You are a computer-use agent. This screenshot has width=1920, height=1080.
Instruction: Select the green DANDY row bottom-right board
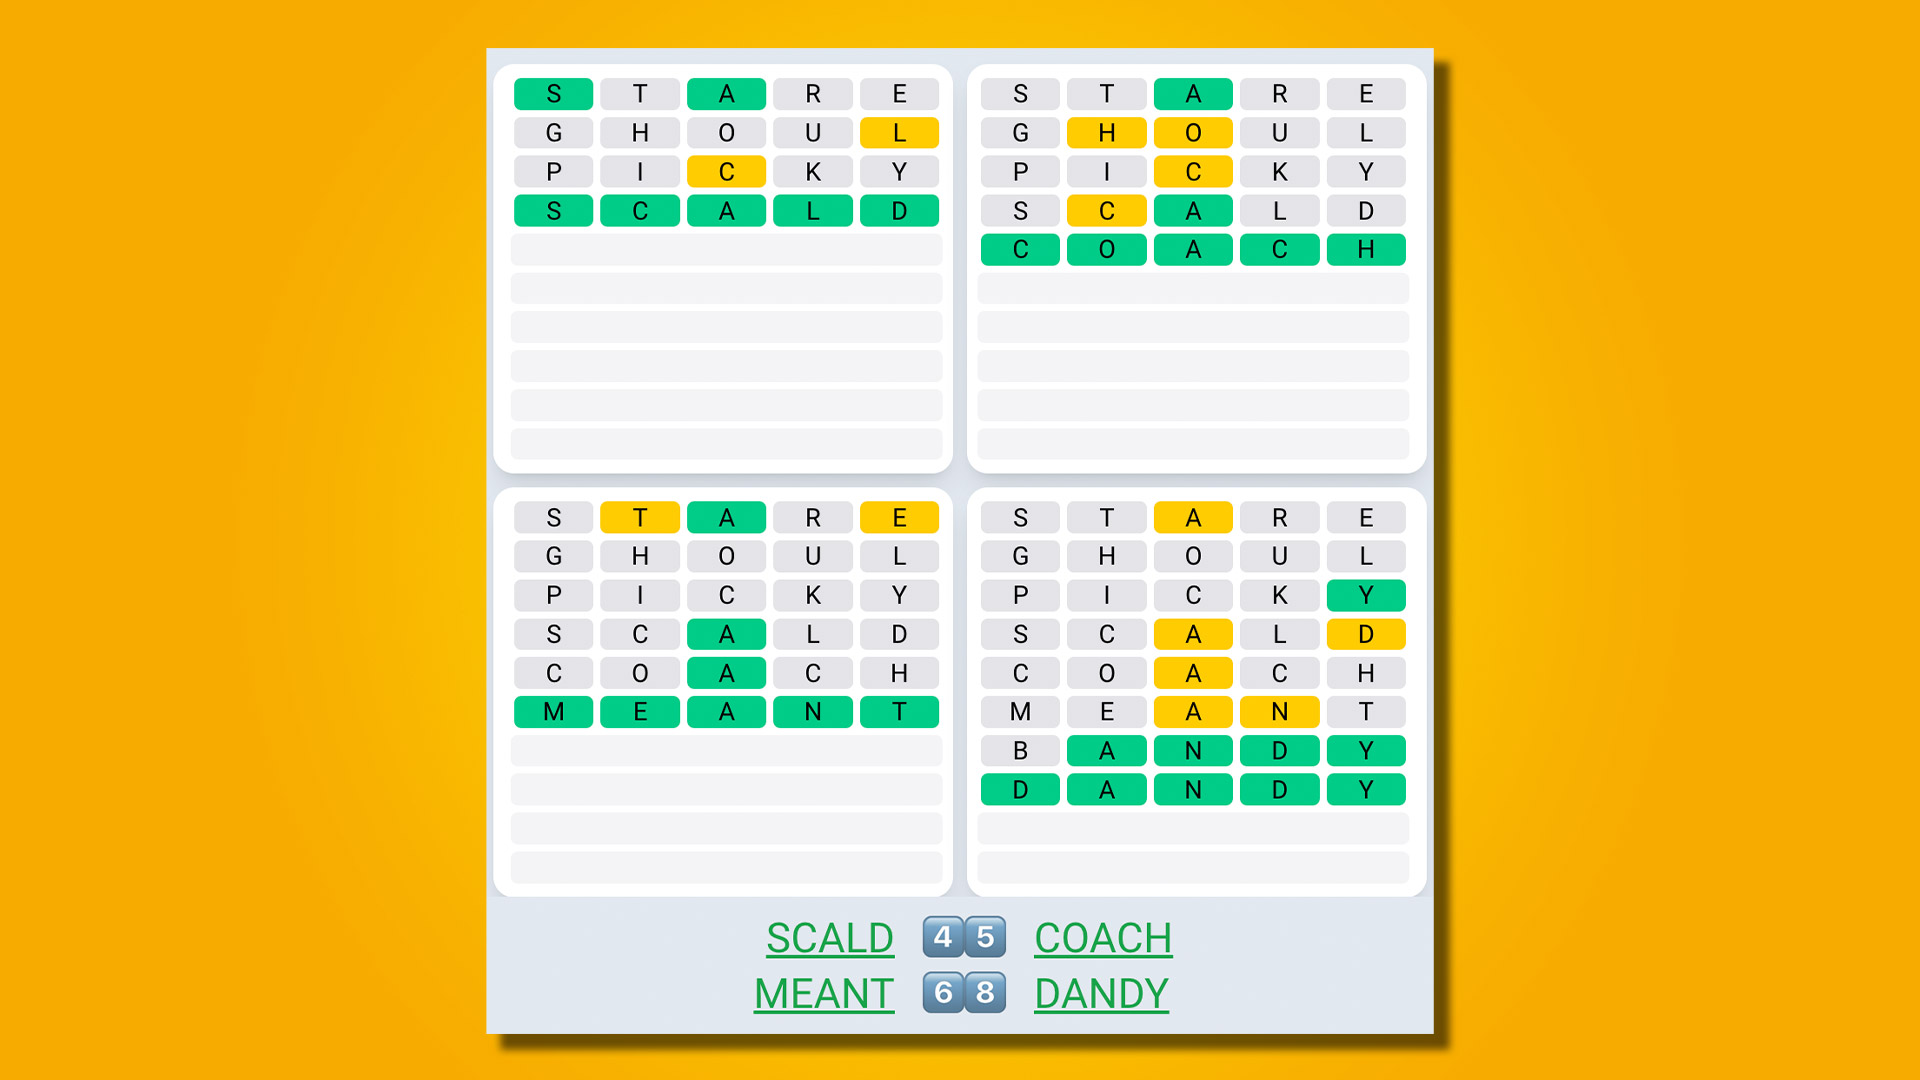1188,789
